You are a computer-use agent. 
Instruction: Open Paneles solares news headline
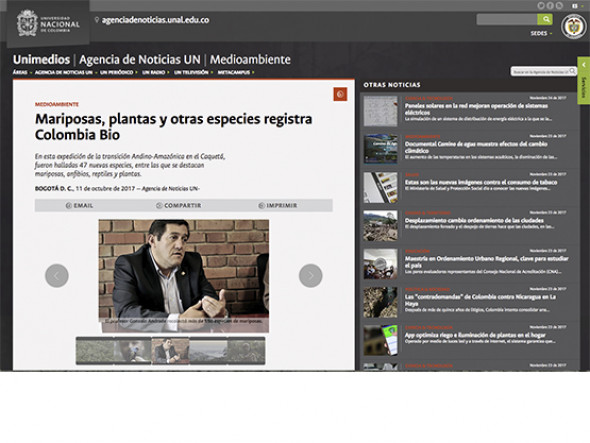pyautogui.click(x=476, y=109)
